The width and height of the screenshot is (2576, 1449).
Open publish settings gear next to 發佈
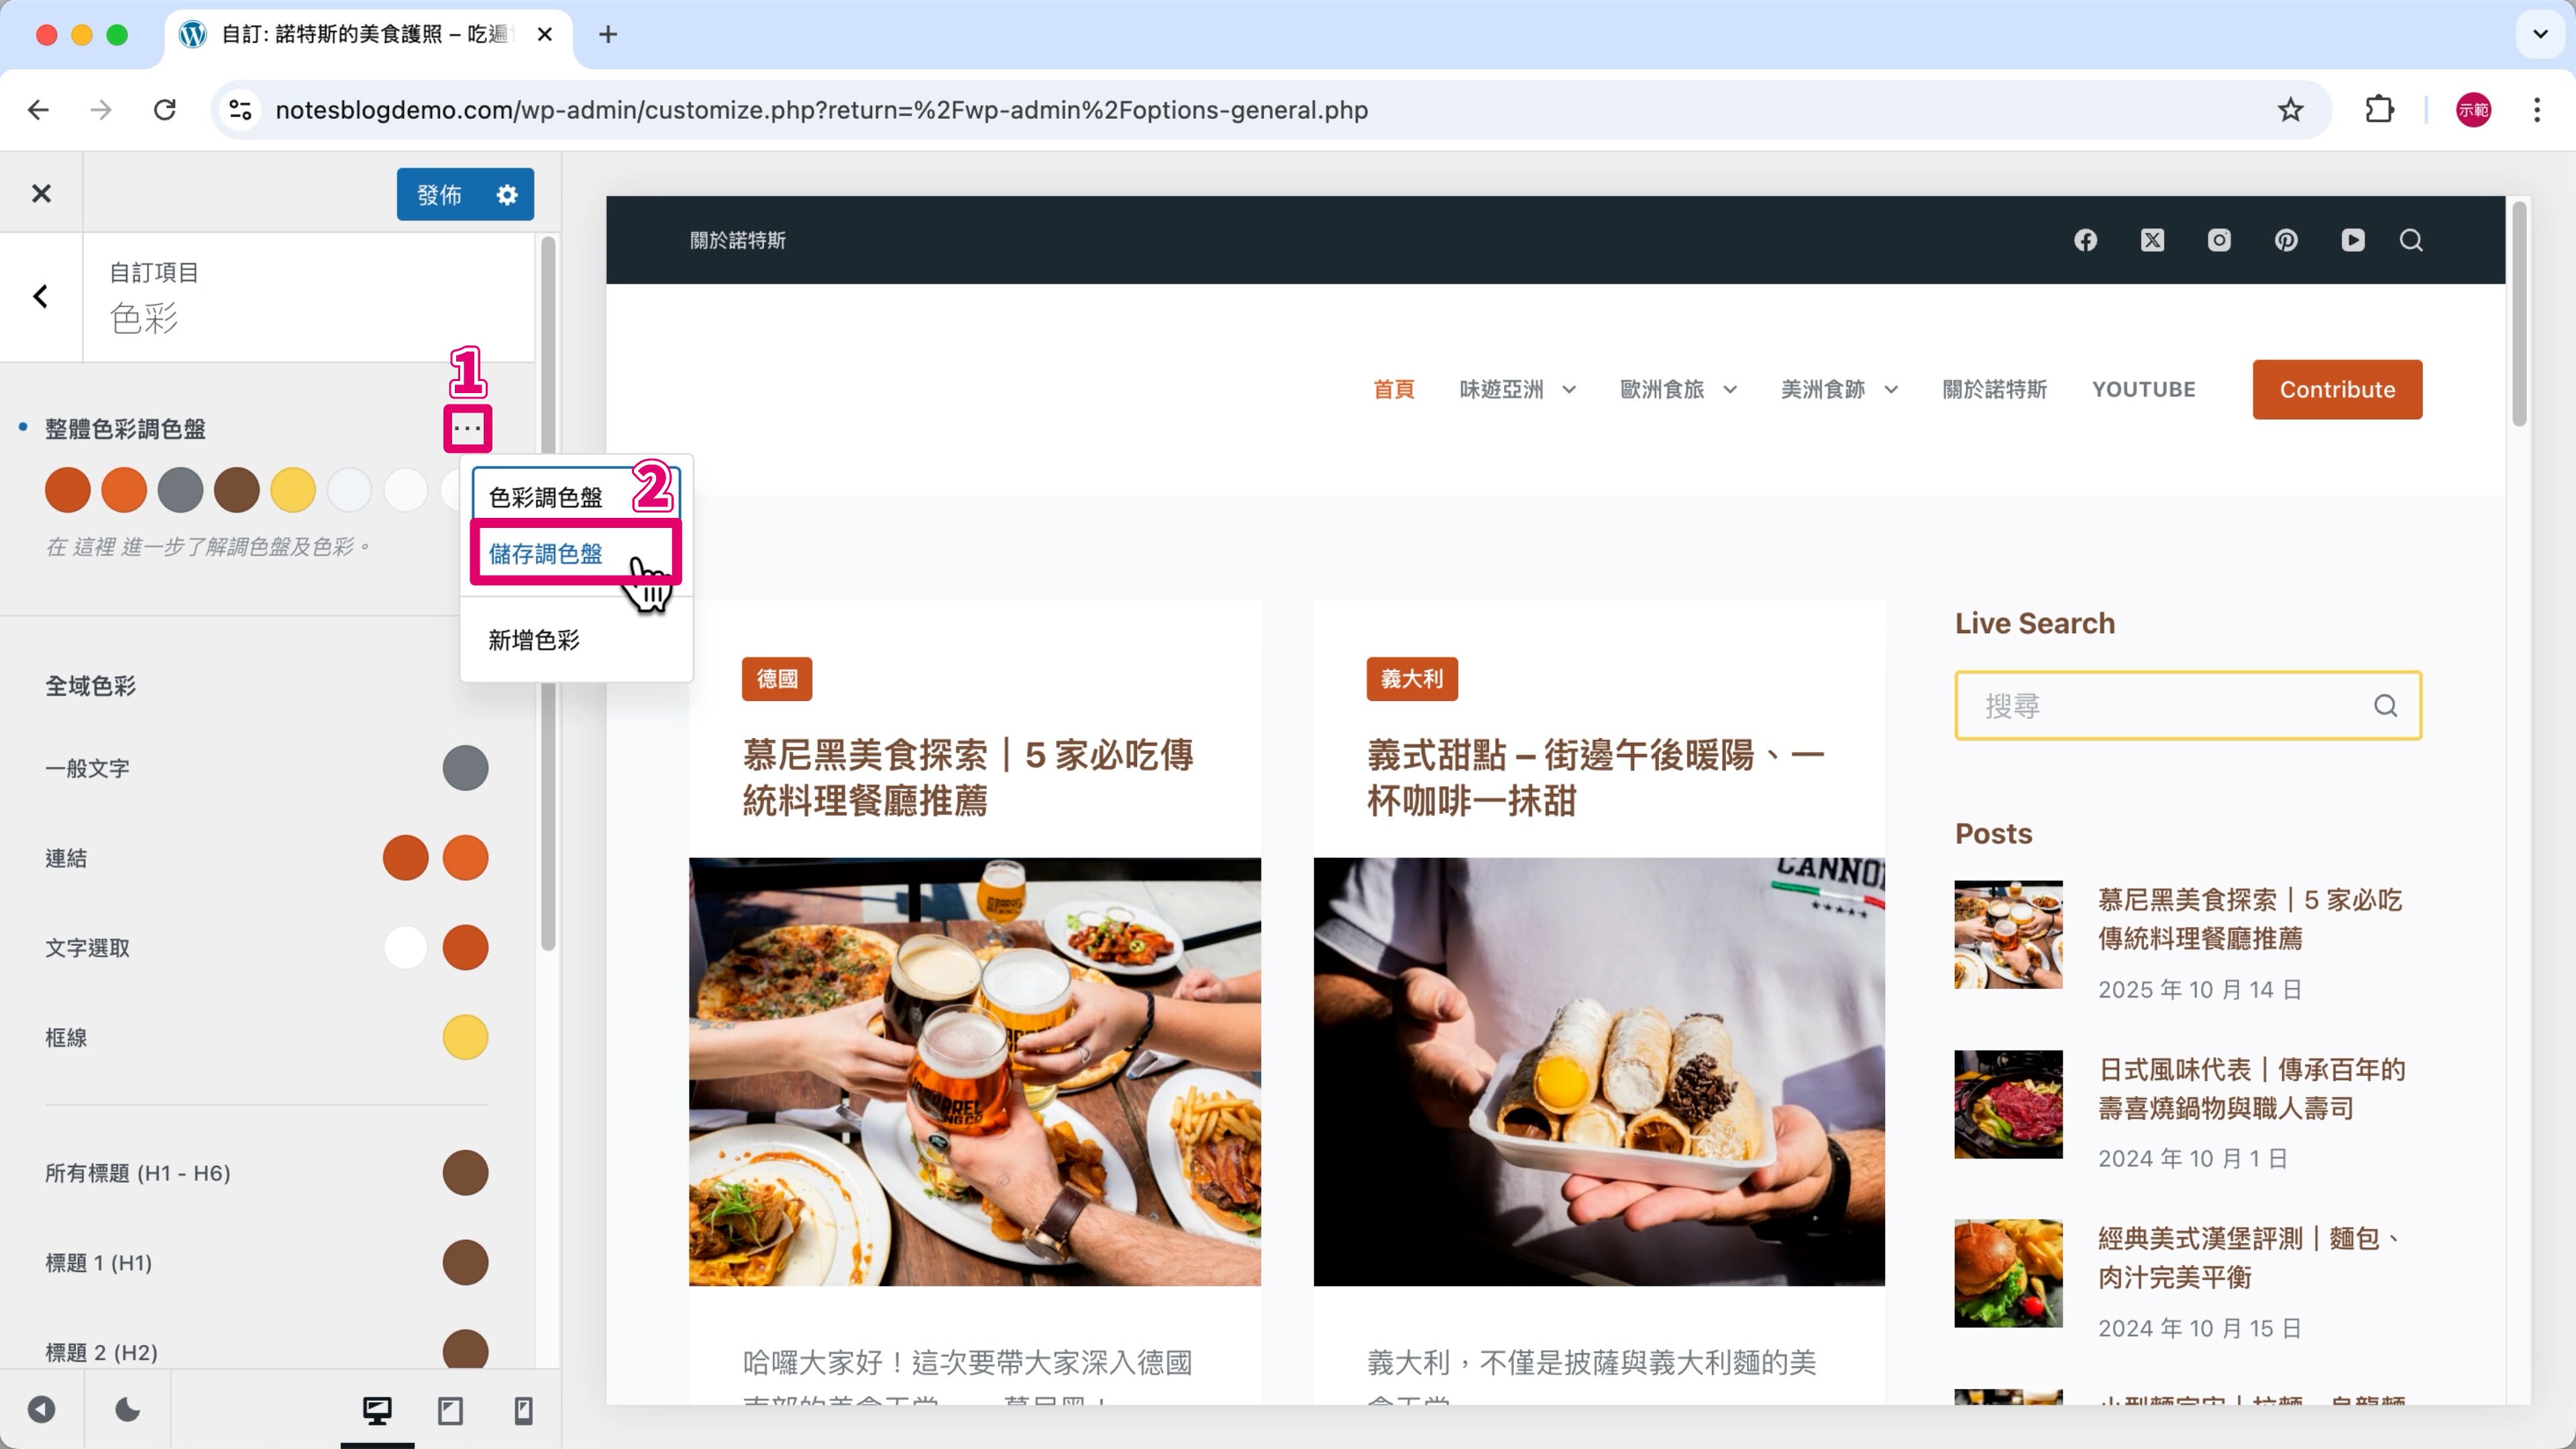click(x=507, y=194)
